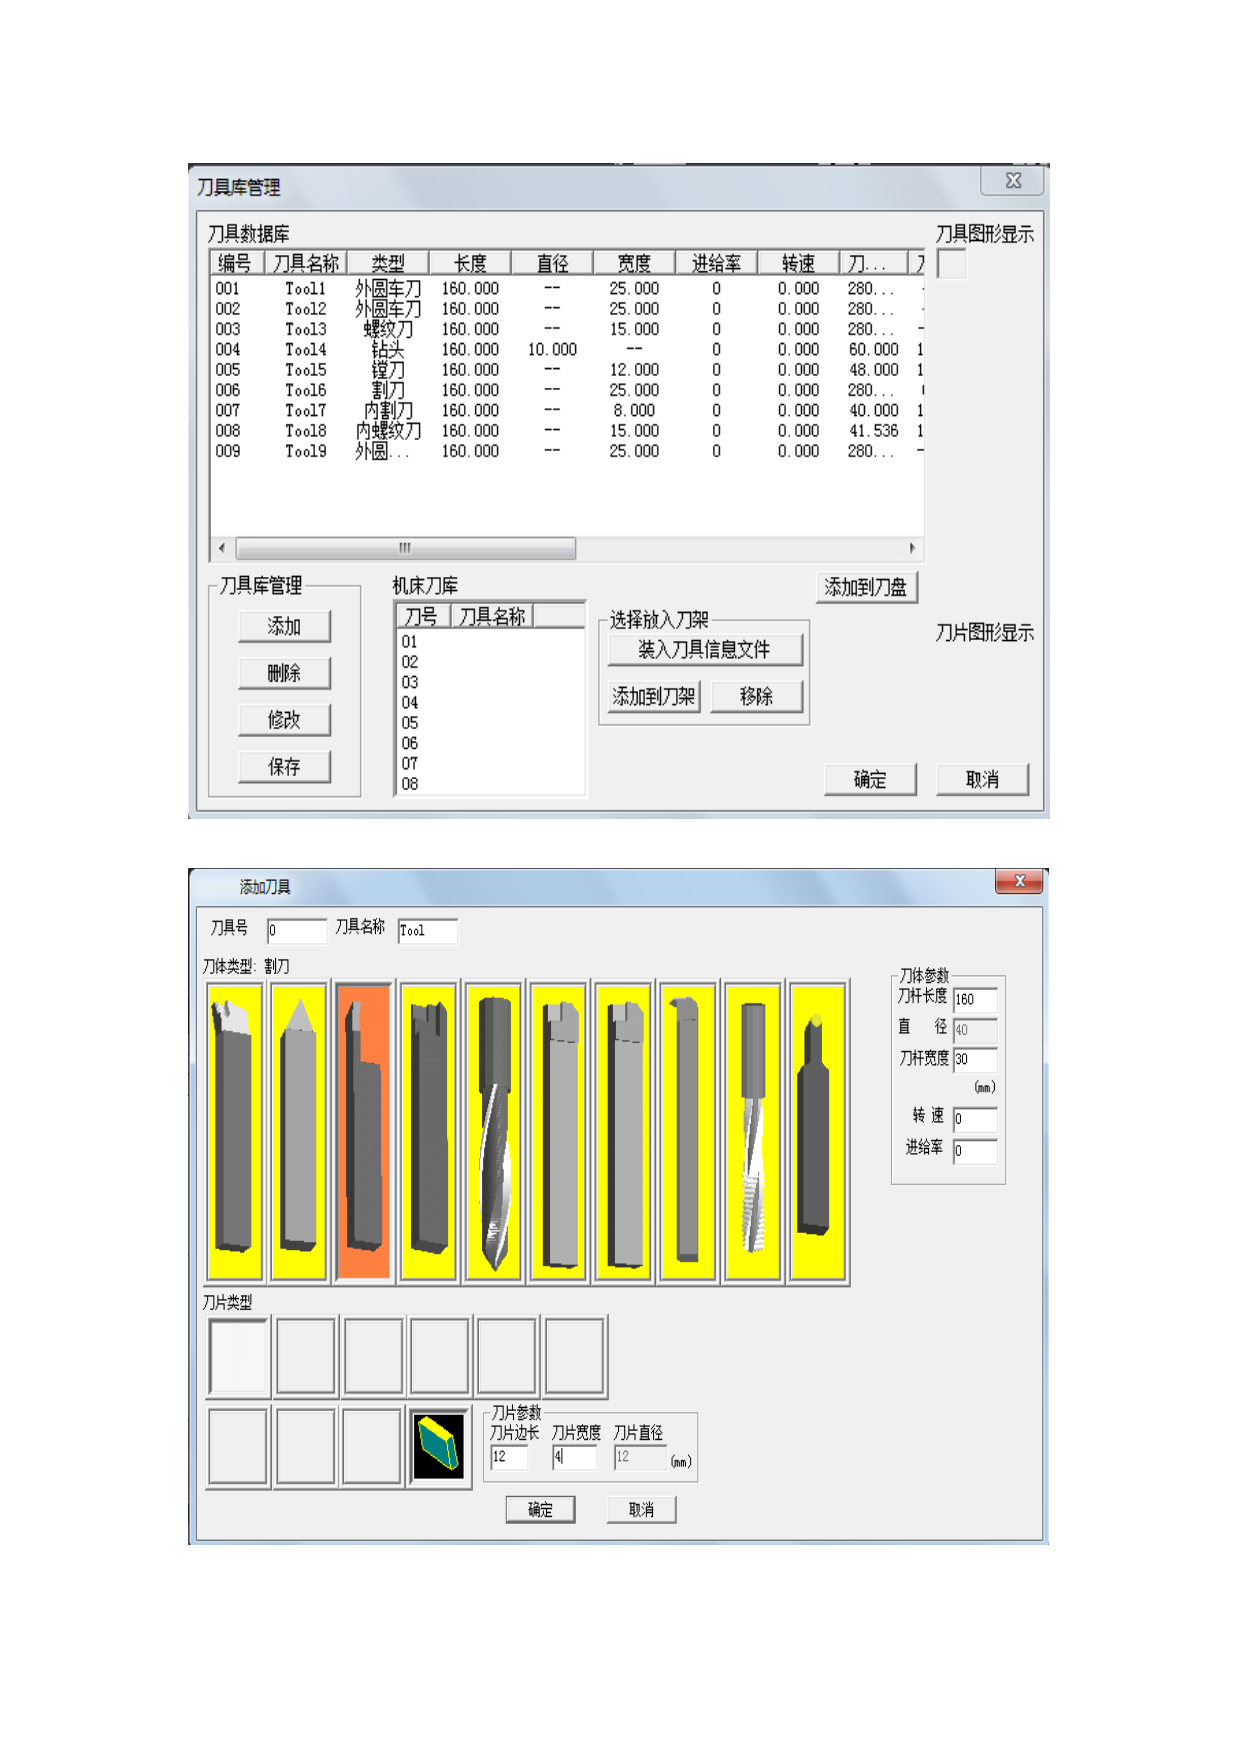Select the teal insert blade type icon
This screenshot has width=1241, height=1754.
(x=439, y=1446)
